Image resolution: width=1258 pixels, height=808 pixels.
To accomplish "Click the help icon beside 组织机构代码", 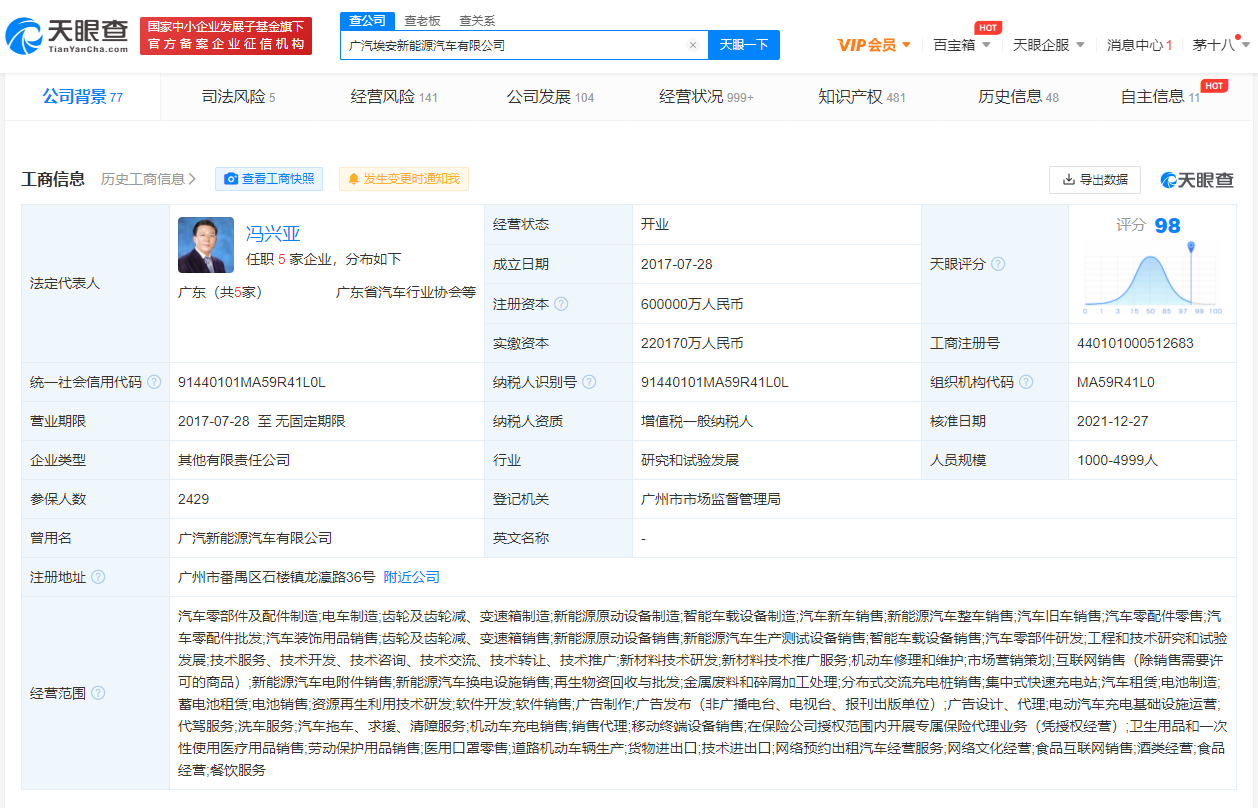I will (x=1026, y=382).
